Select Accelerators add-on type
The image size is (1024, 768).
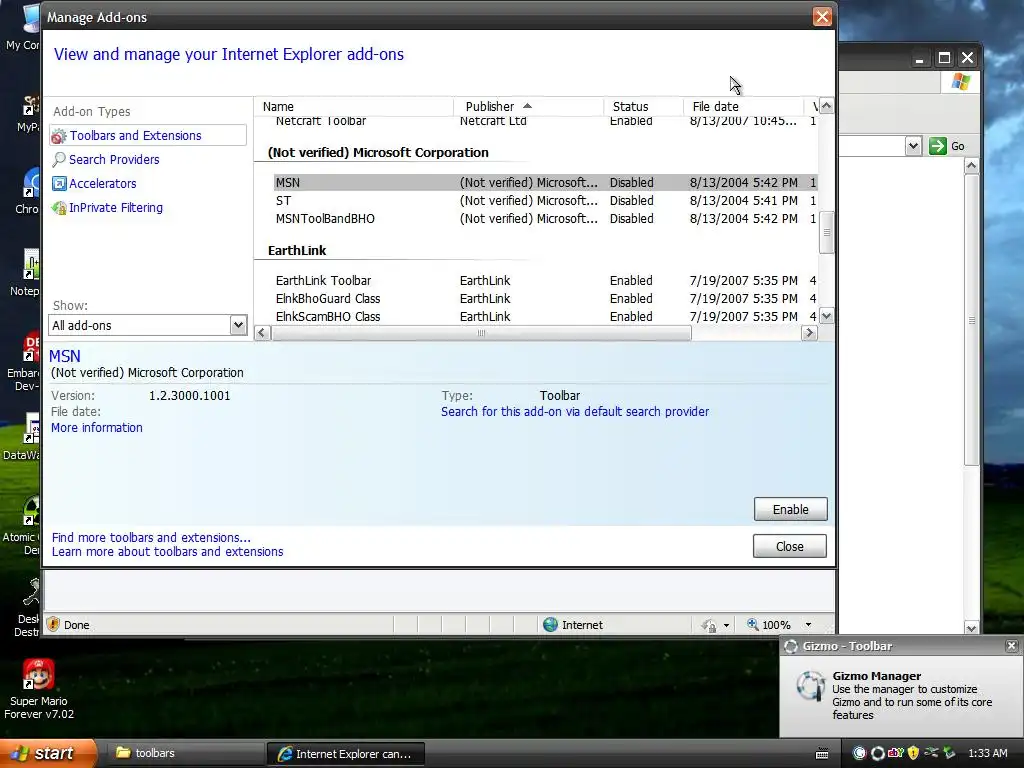(103, 184)
